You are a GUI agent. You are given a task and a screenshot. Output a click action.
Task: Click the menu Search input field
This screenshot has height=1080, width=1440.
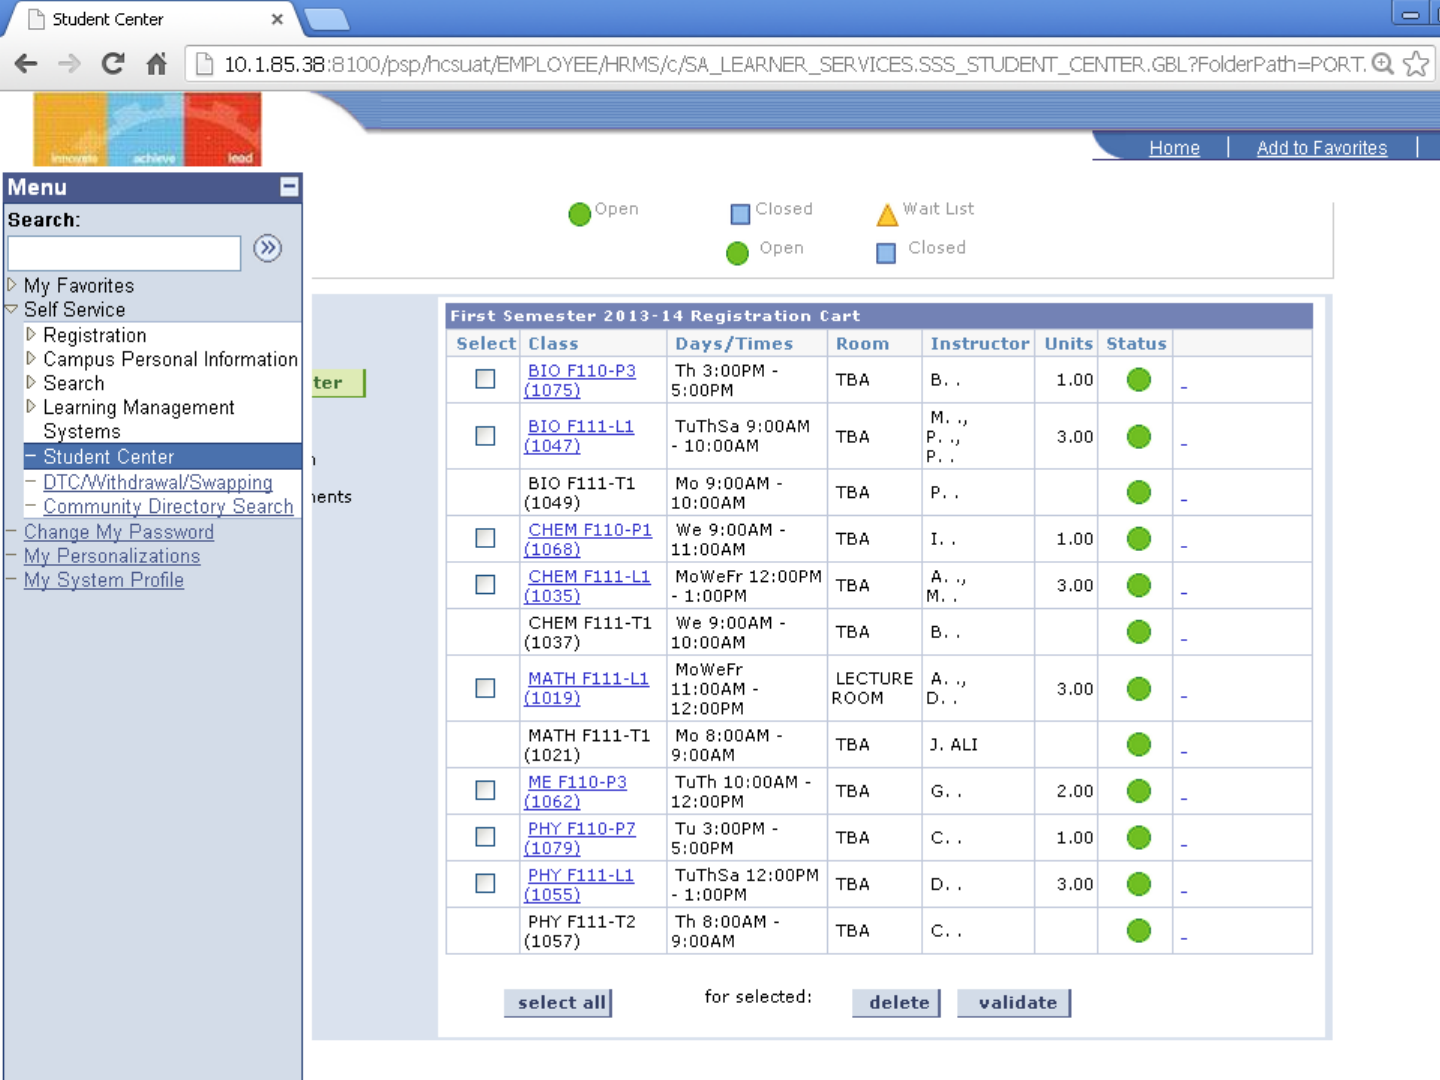click(x=125, y=253)
